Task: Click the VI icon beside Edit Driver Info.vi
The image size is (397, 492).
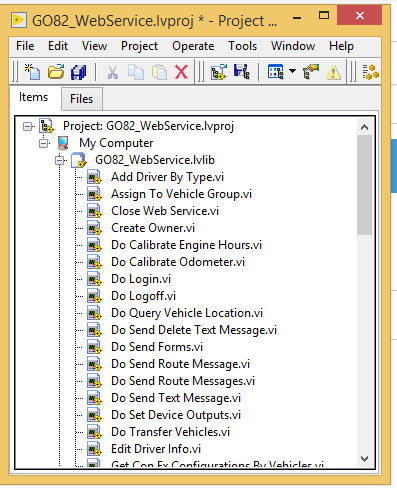Action: click(94, 449)
